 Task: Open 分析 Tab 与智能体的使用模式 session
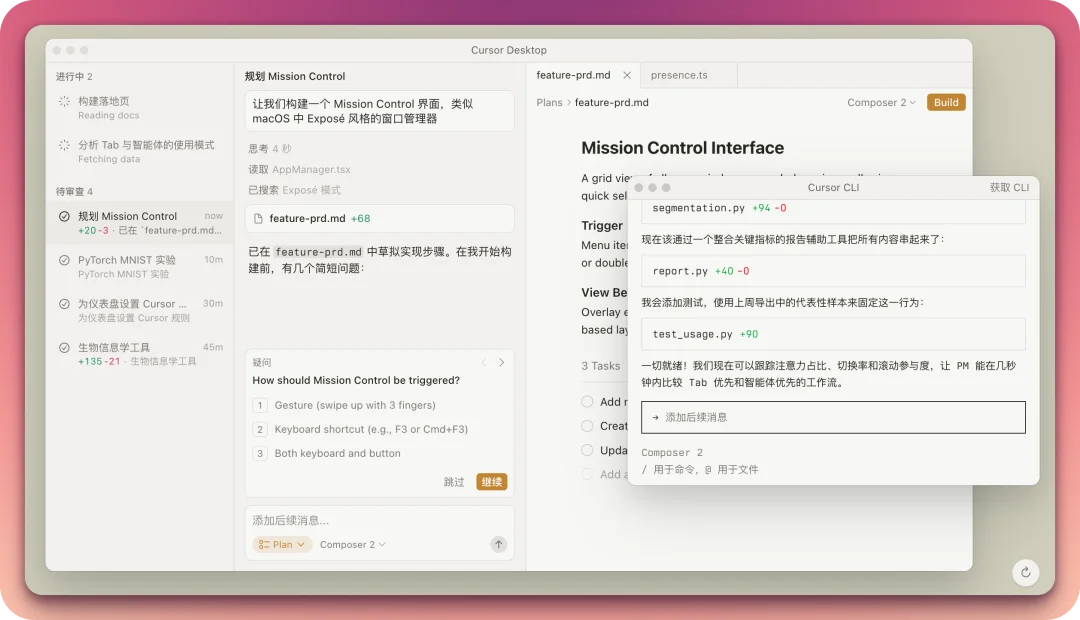[x=141, y=152]
